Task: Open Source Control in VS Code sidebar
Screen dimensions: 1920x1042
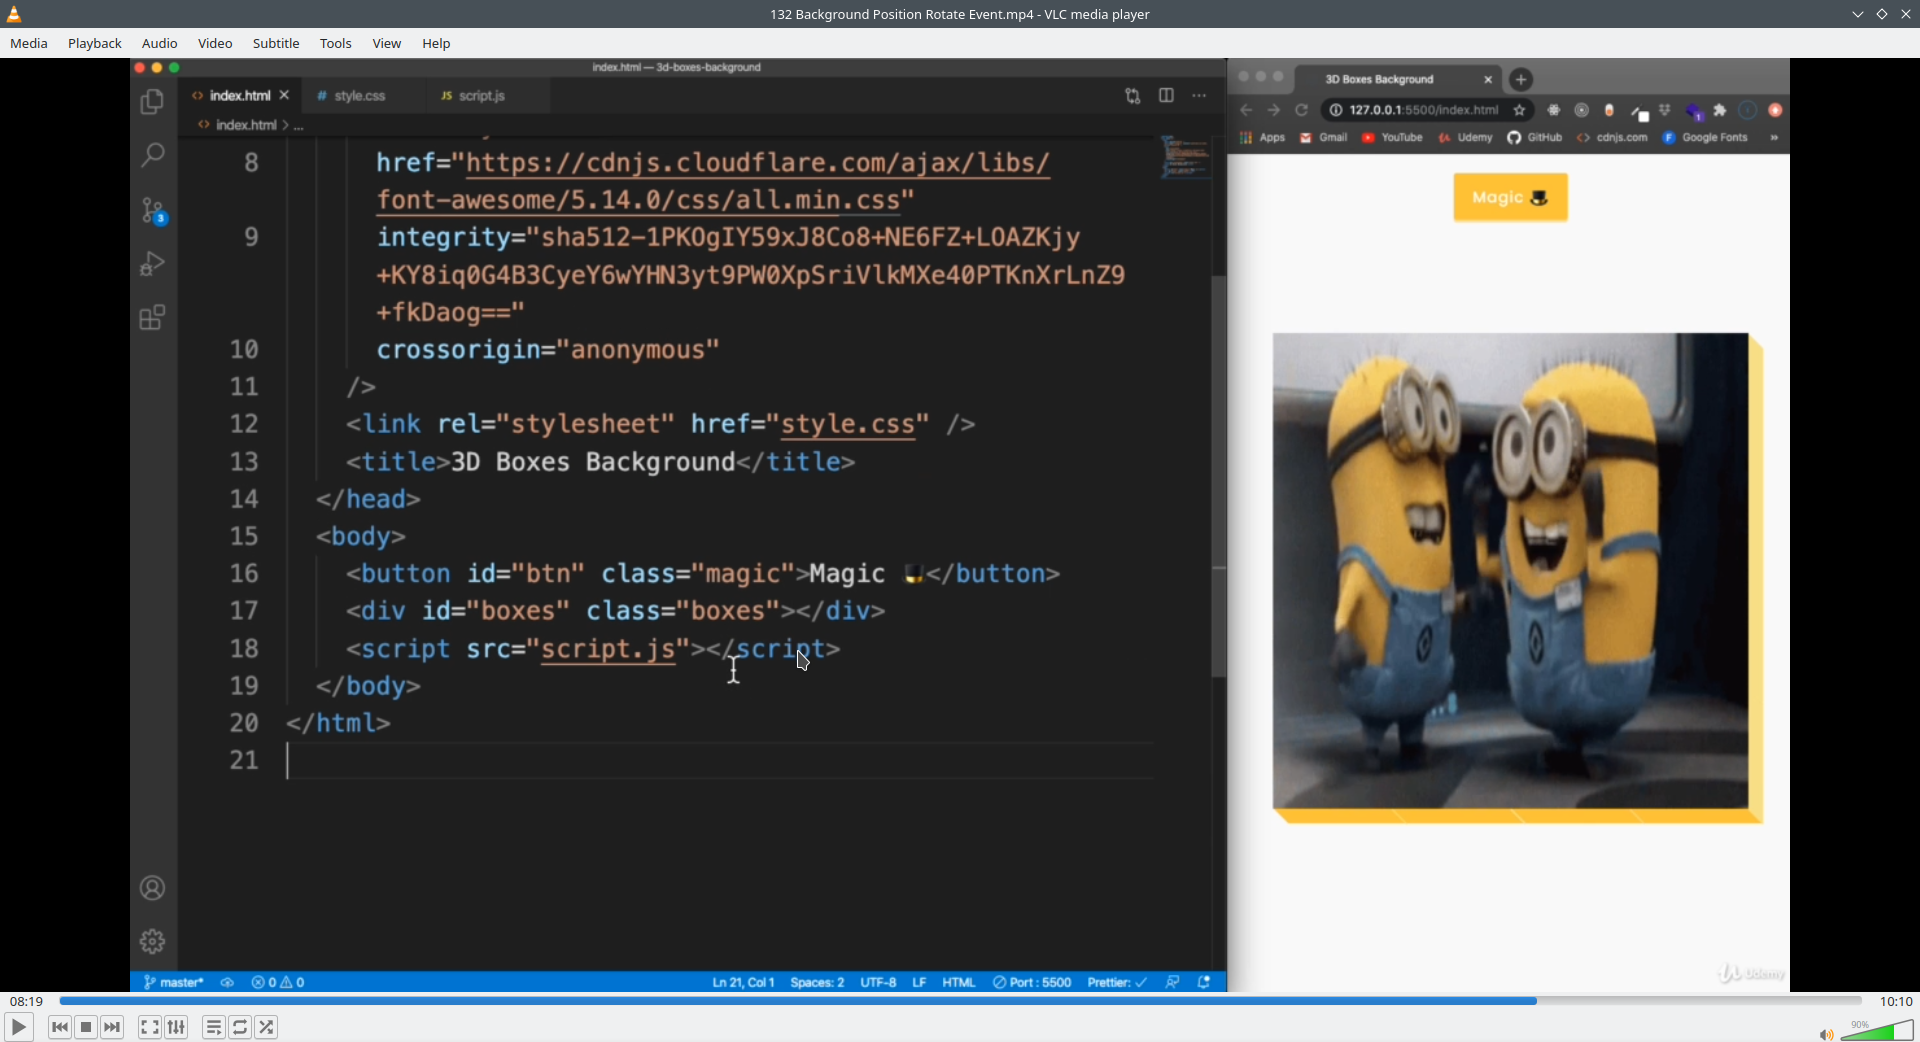Action: 153,210
